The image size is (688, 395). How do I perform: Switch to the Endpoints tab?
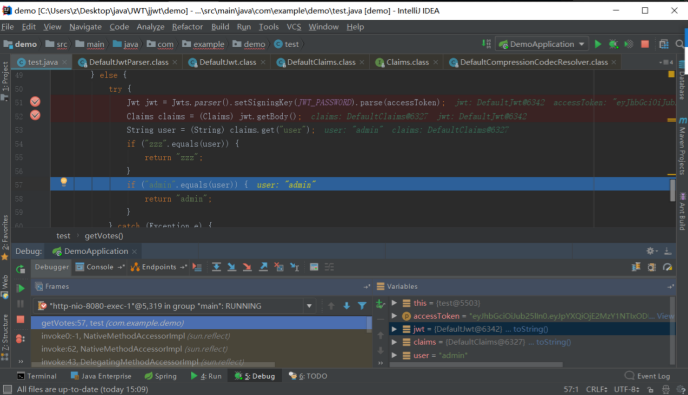pos(159,267)
